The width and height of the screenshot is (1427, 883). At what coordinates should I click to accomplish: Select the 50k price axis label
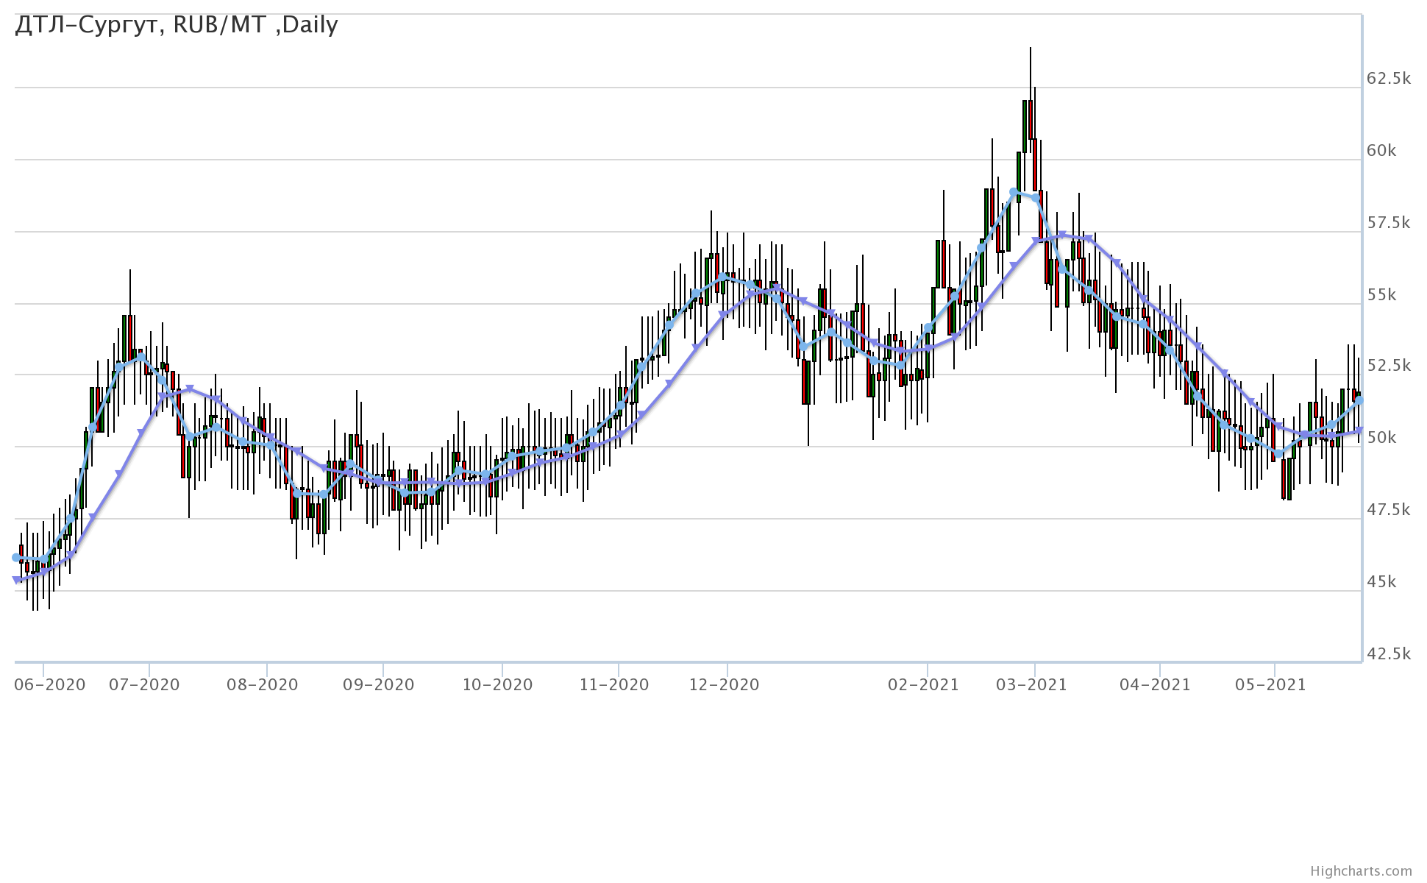1381,438
